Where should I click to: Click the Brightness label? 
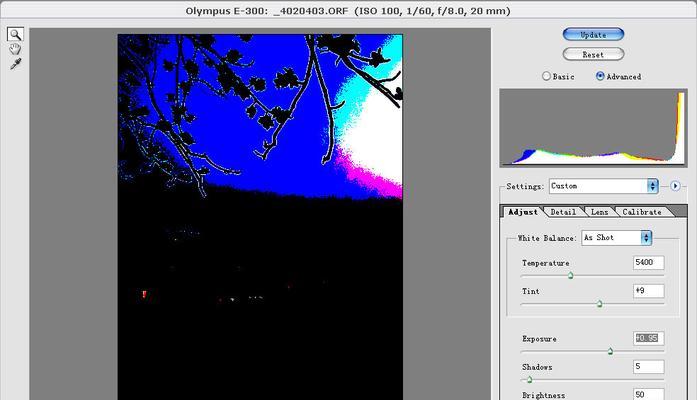tap(543, 395)
